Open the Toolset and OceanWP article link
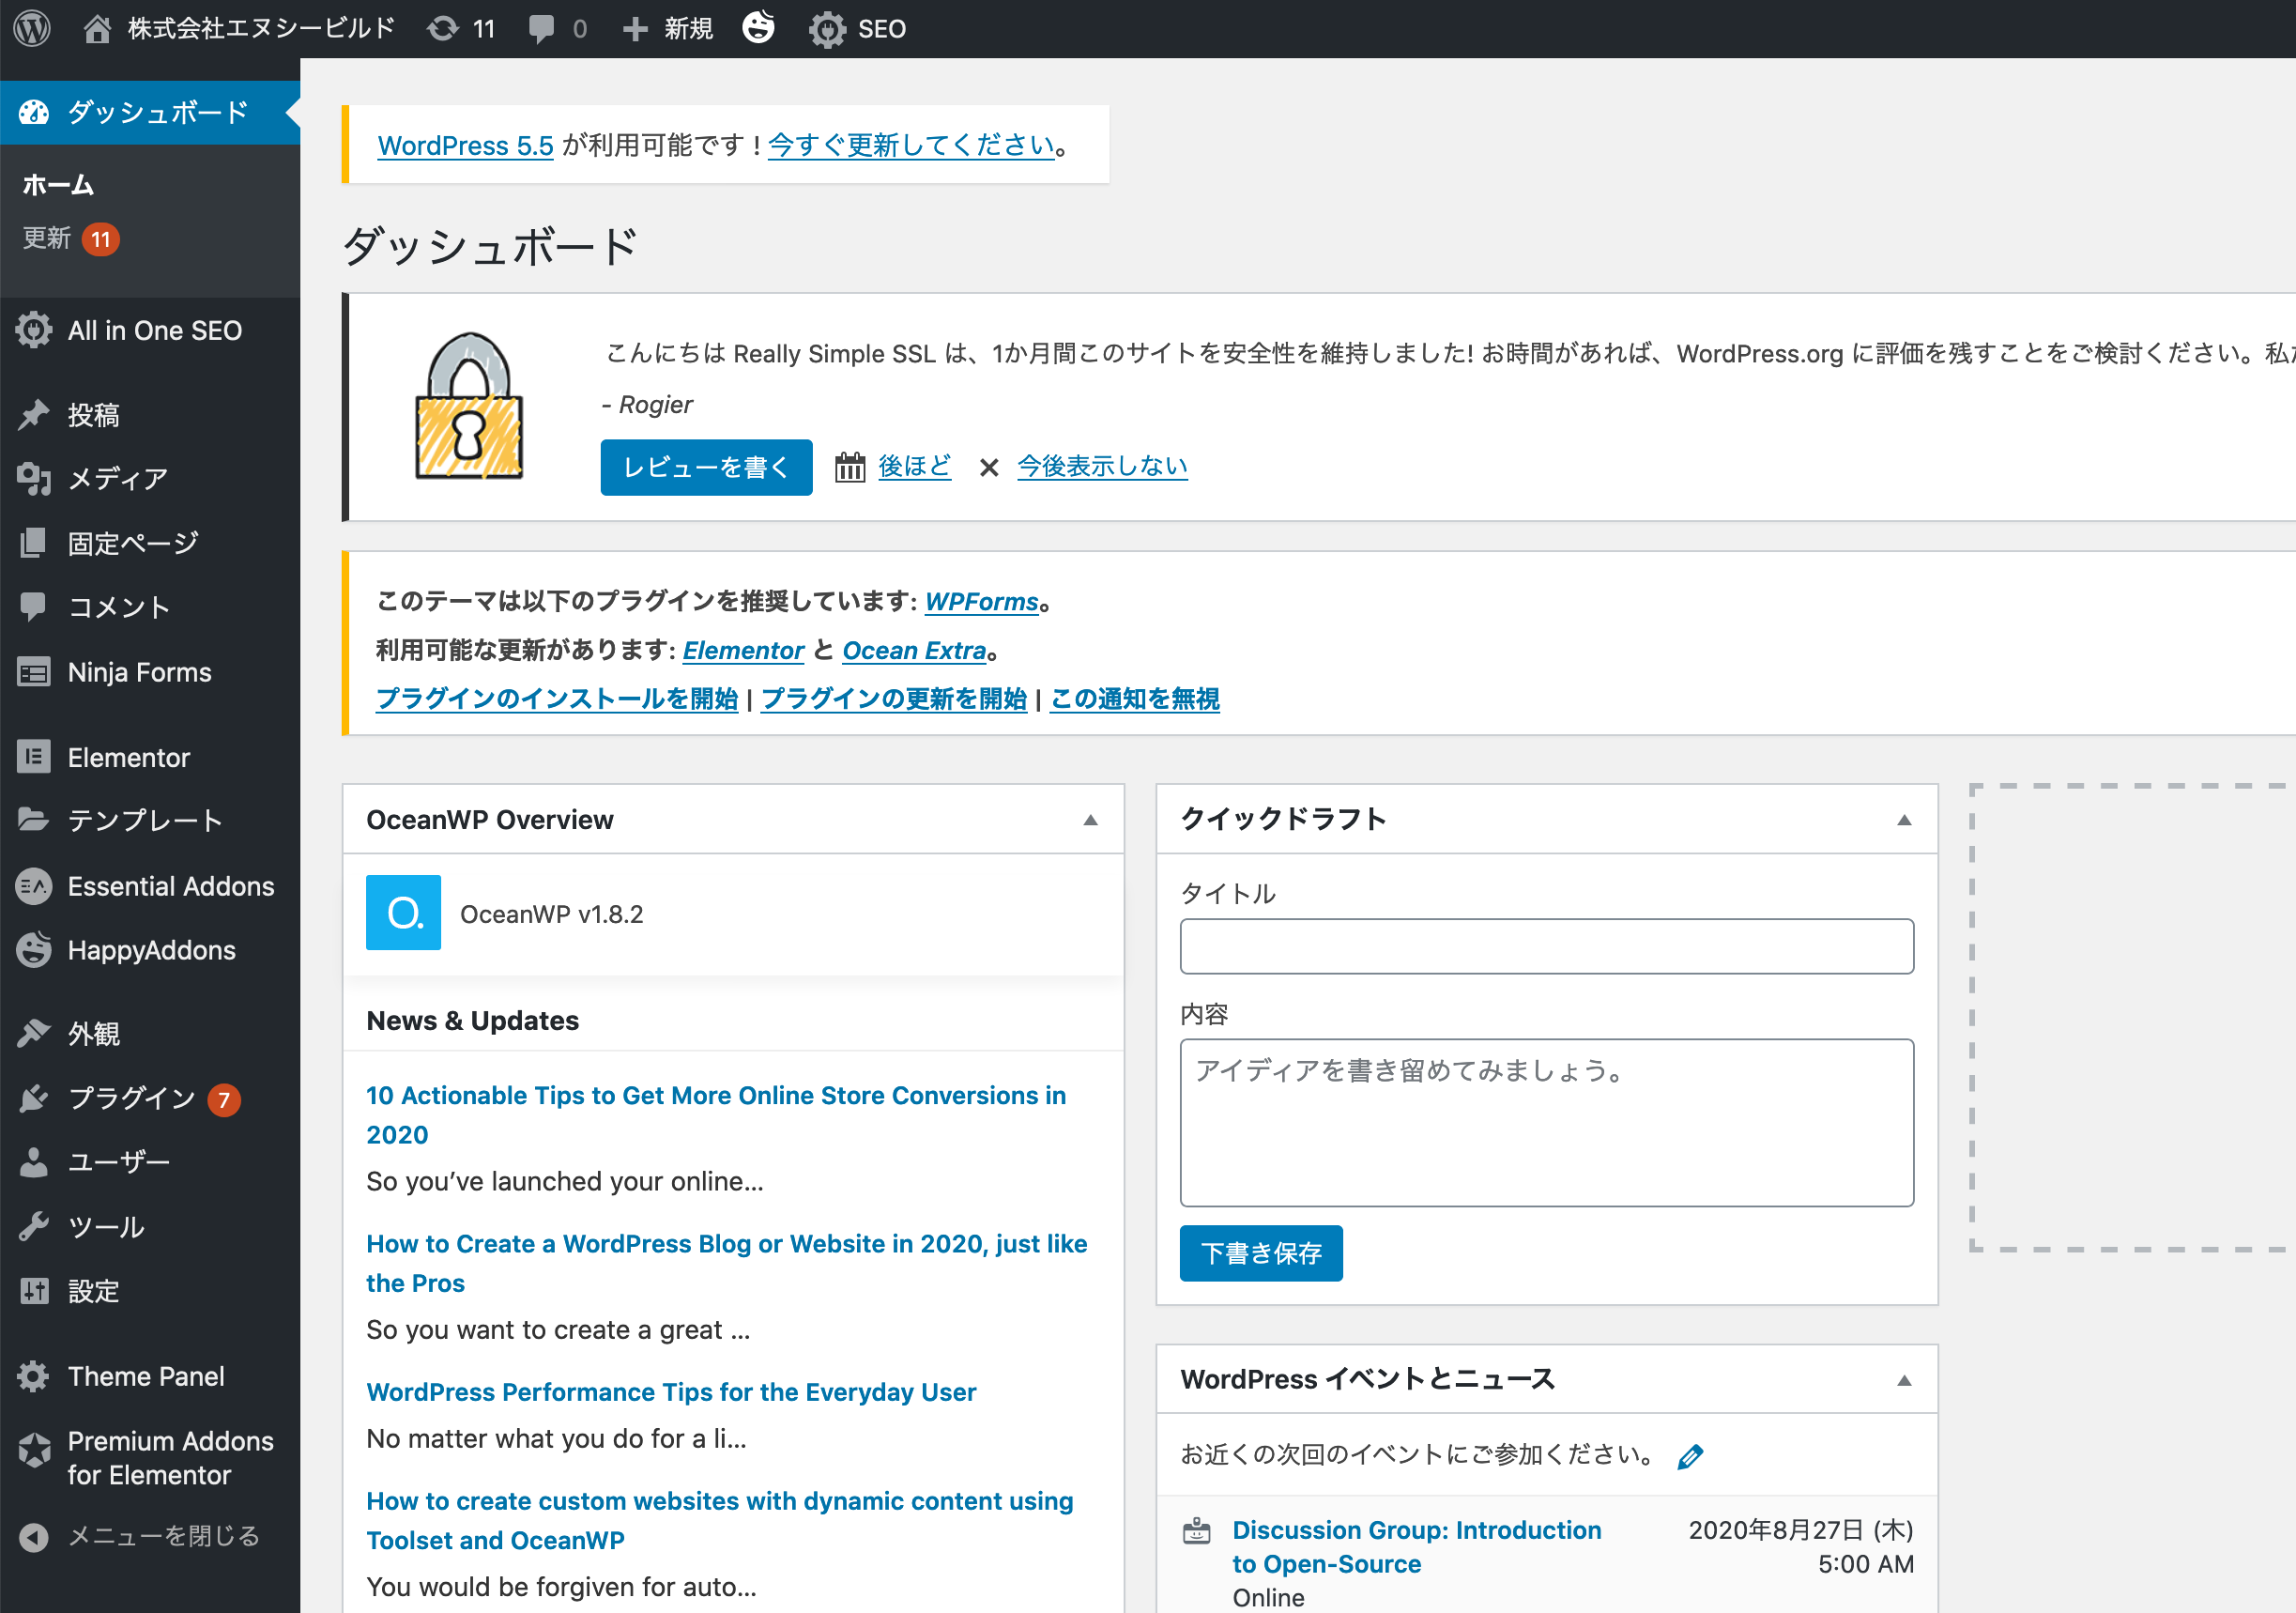Viewport: 2296px width, 1613px height. 720,1520
